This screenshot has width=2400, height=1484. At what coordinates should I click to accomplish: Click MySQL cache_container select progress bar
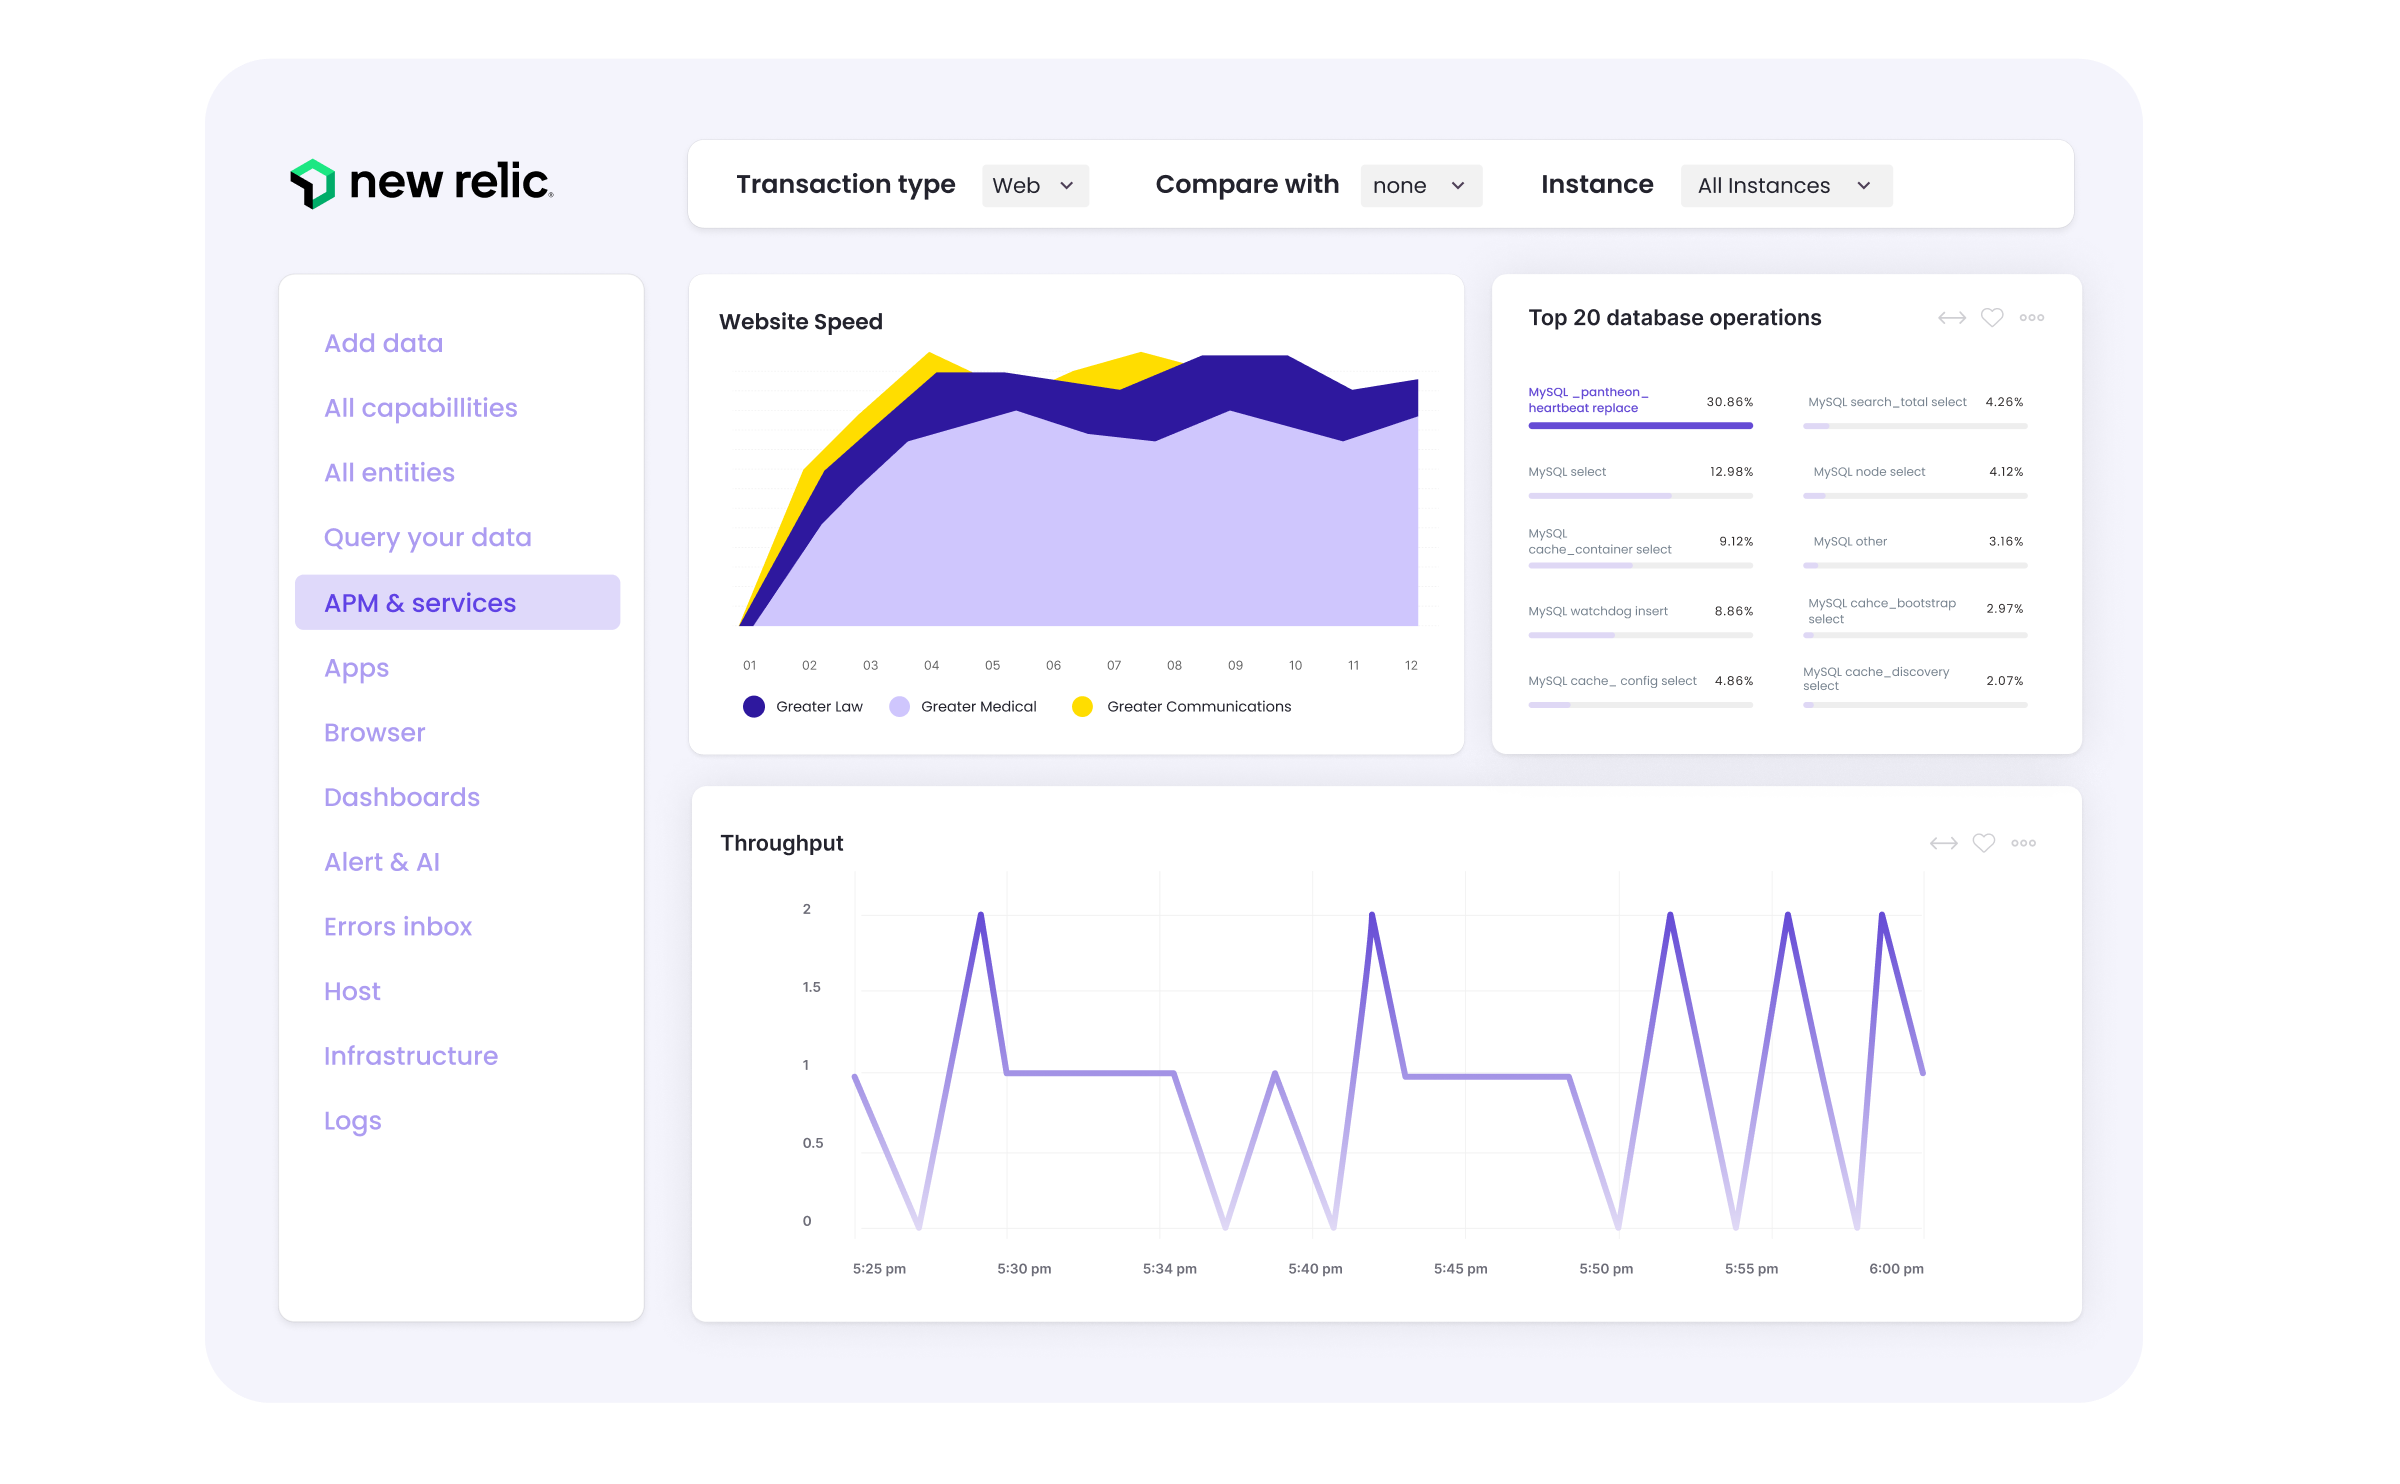(1640, 566)
